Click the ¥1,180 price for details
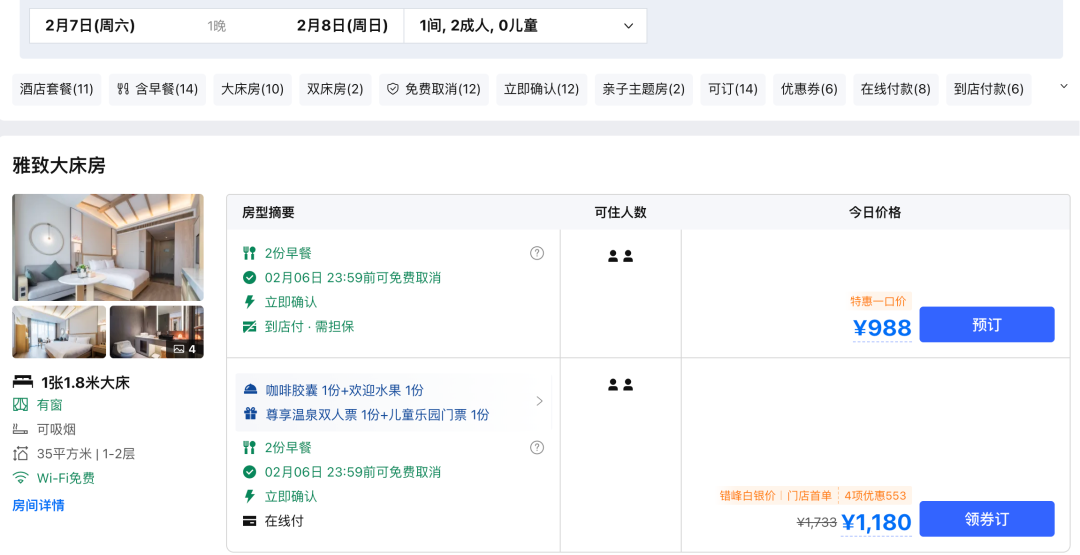Viewport: 1080px width, 555px height. (877, 523)
